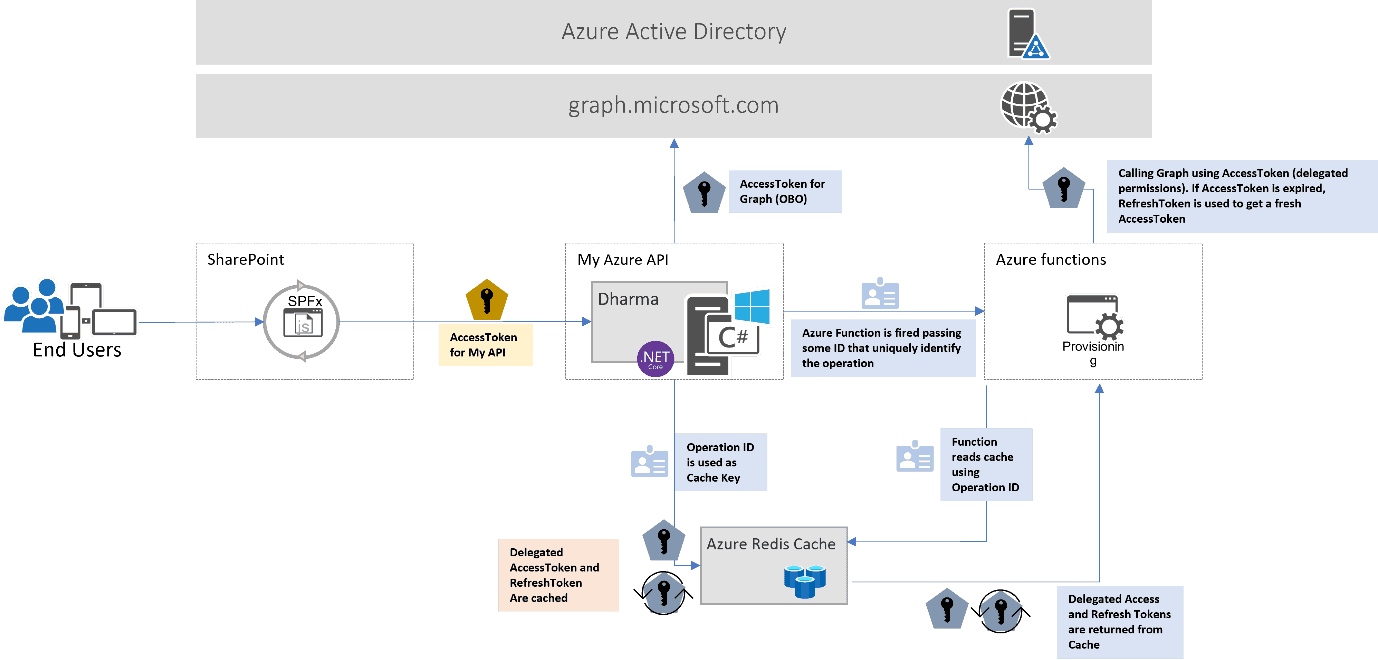Click the key pentagon icon beside tokens returned from Cache note
The height and width of the screenshot is (660, 1378).
coord(947,609)
